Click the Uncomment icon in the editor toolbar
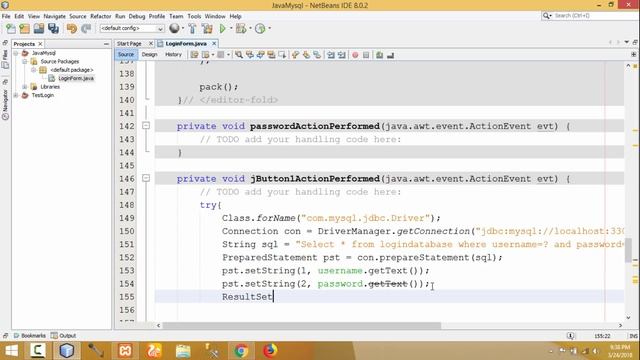This screenshot has height=360, width=640. pos(390,55)
